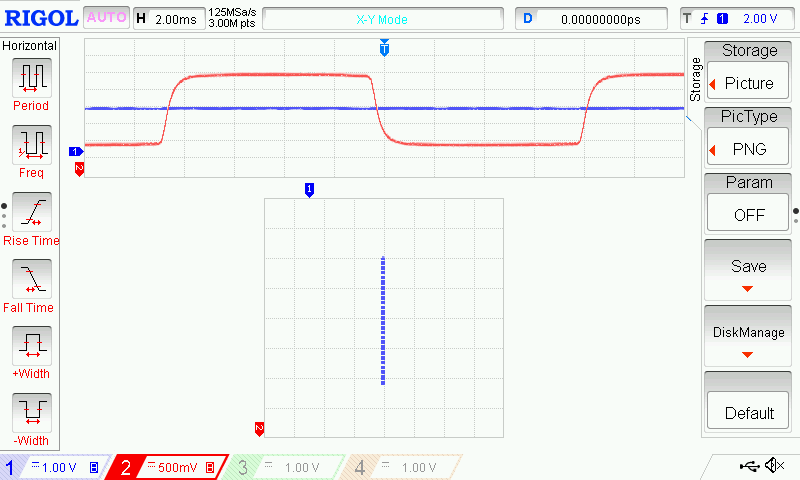This screenshot has height=480, width=800.
Task: Toggle channel 3 display
Action: 286,467
